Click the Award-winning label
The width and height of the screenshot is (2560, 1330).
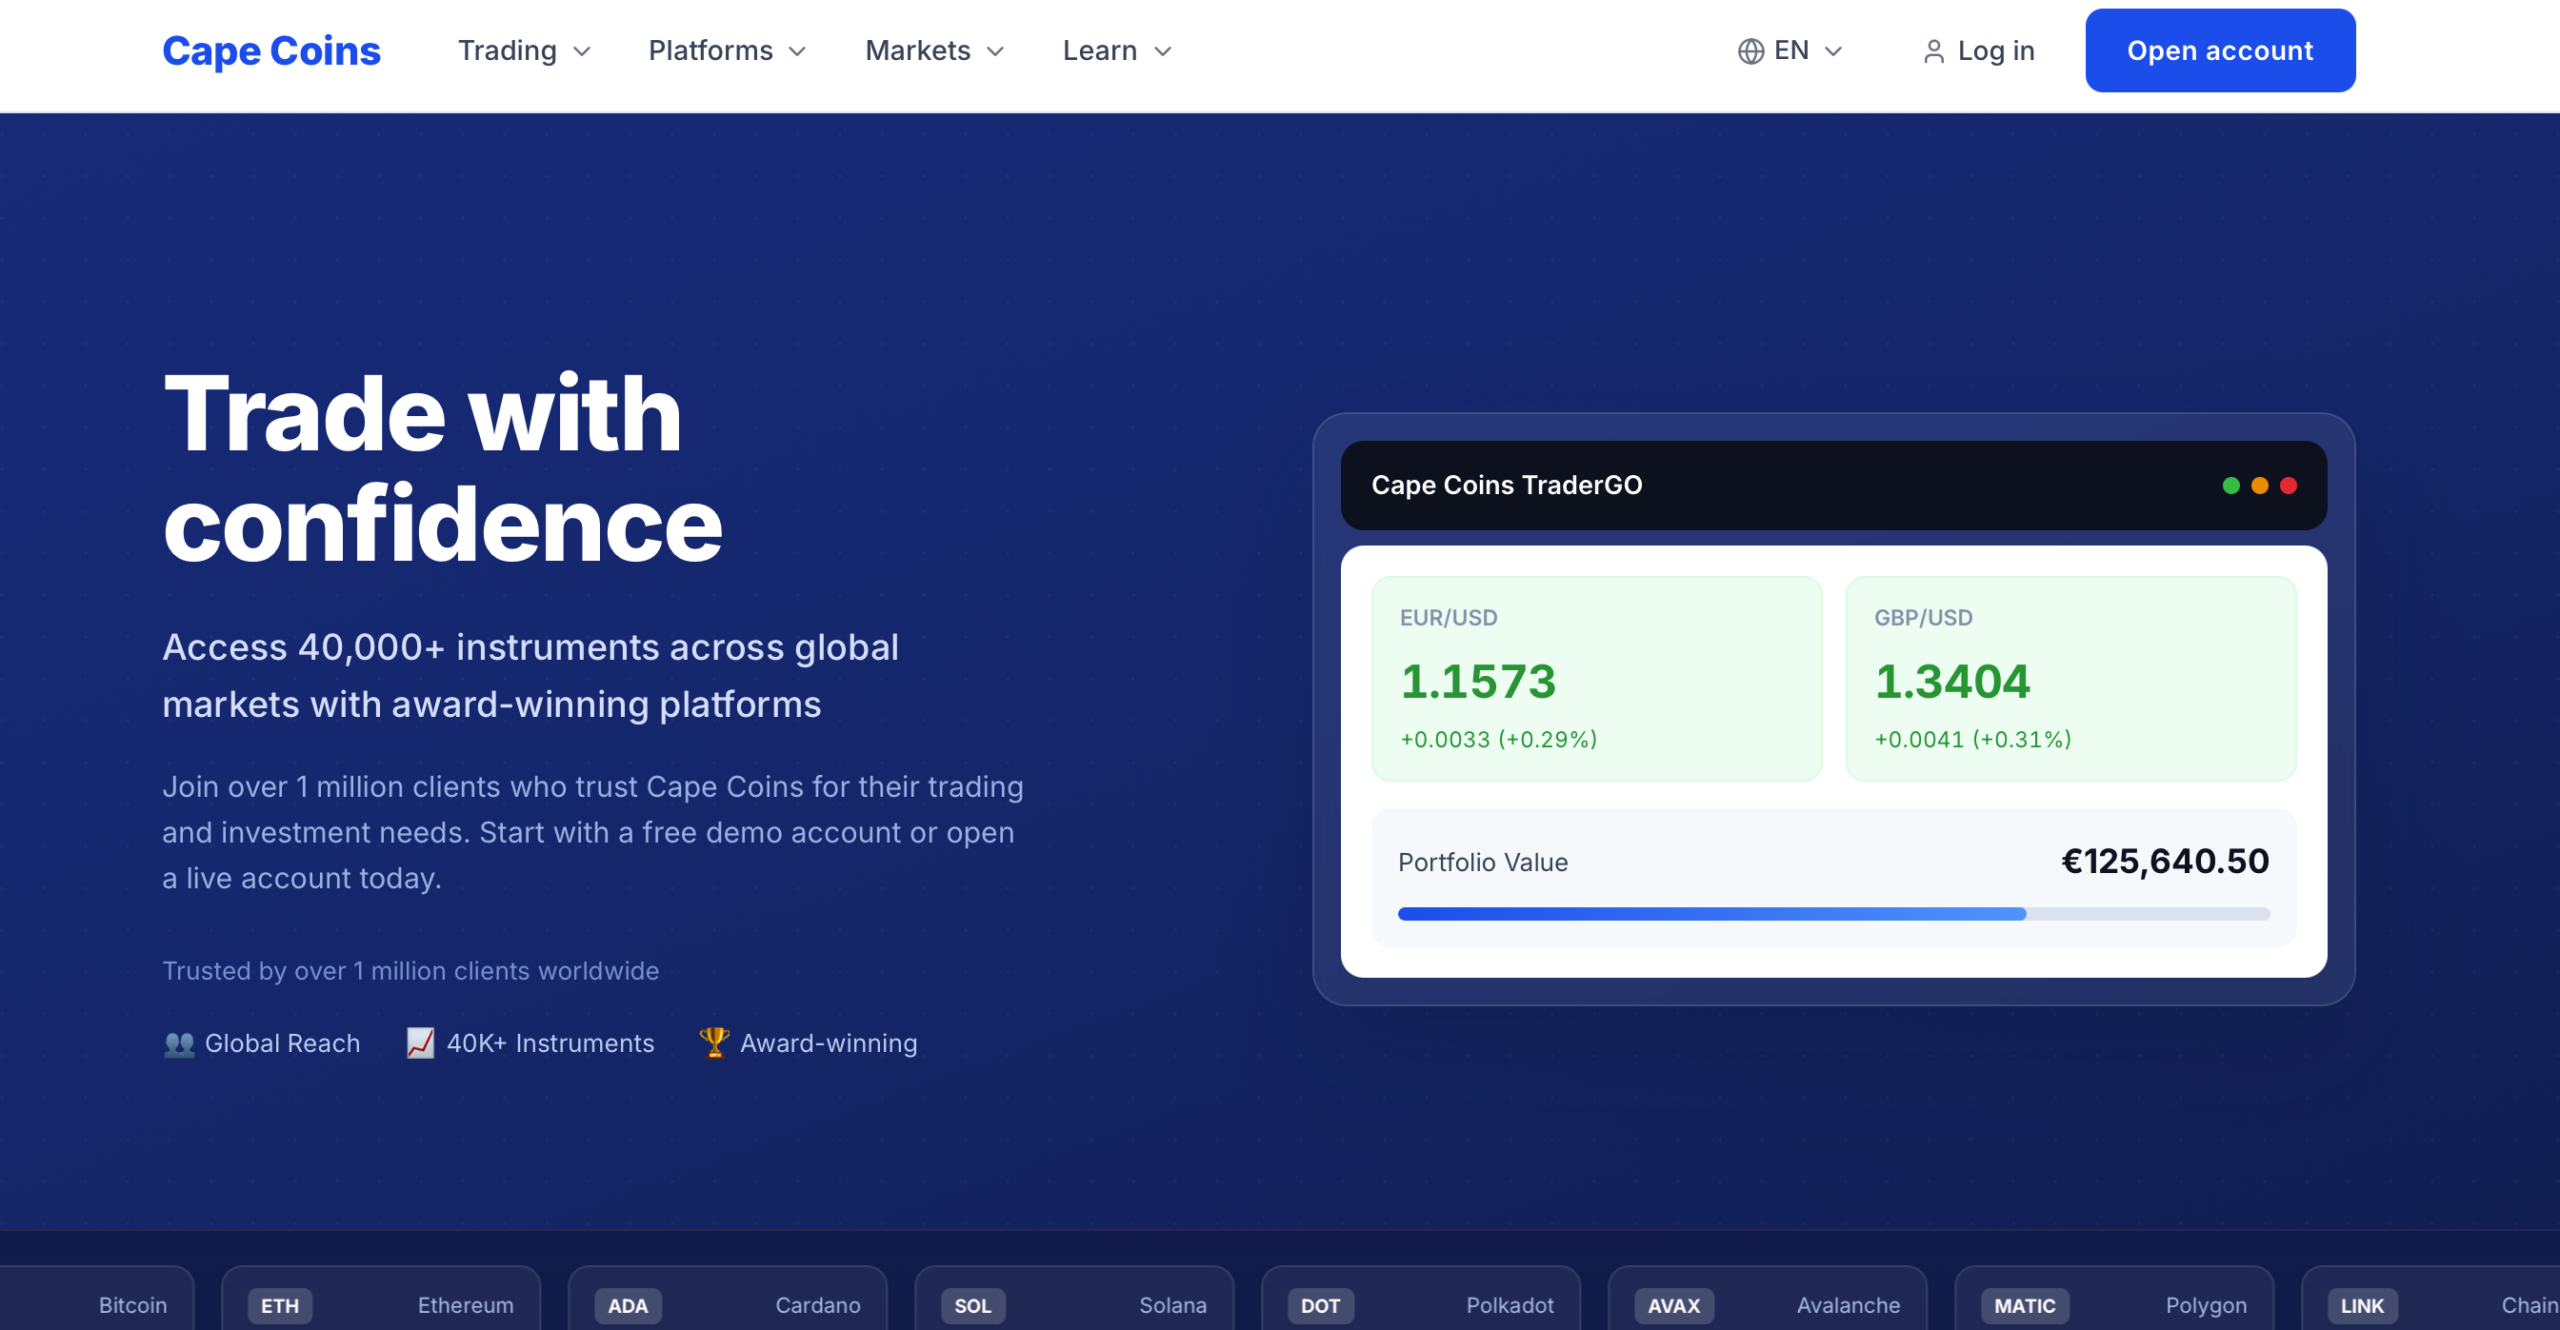(828, 1043)
